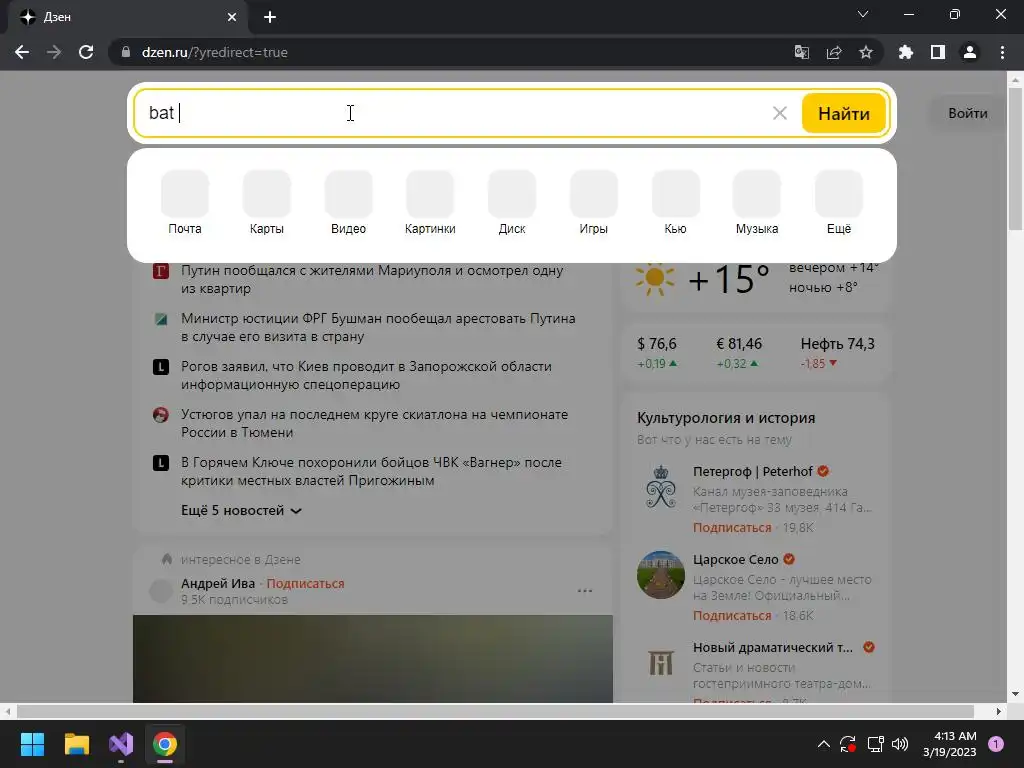1024x768 pixels.
Task: Open the translate page icon
Action: (801, 52)
